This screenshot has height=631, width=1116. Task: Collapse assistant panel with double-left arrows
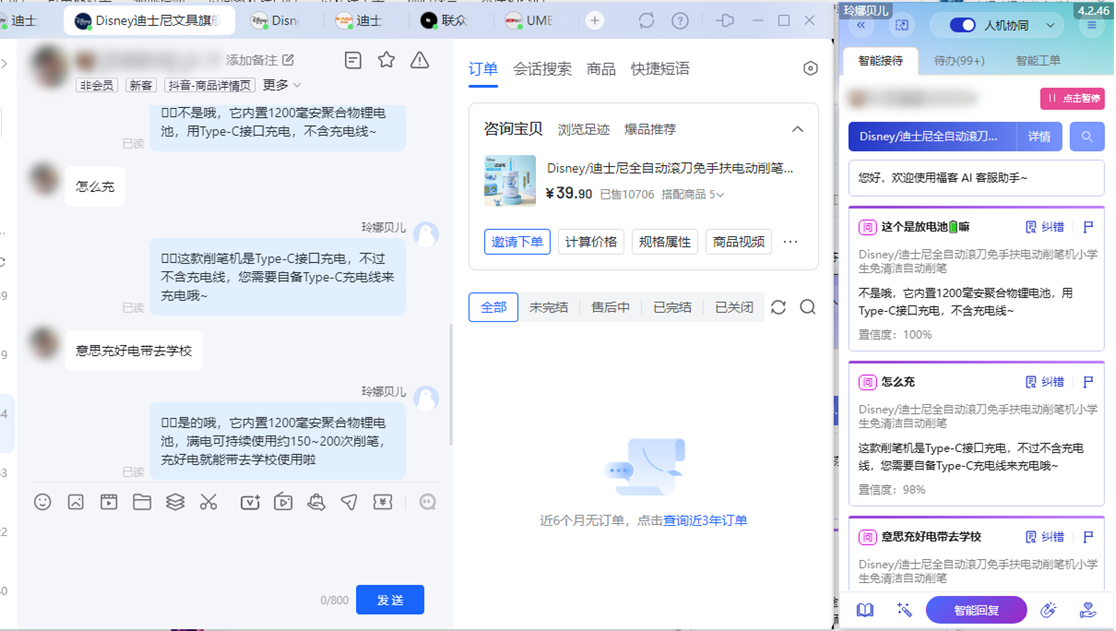click(x=861, y=26)
